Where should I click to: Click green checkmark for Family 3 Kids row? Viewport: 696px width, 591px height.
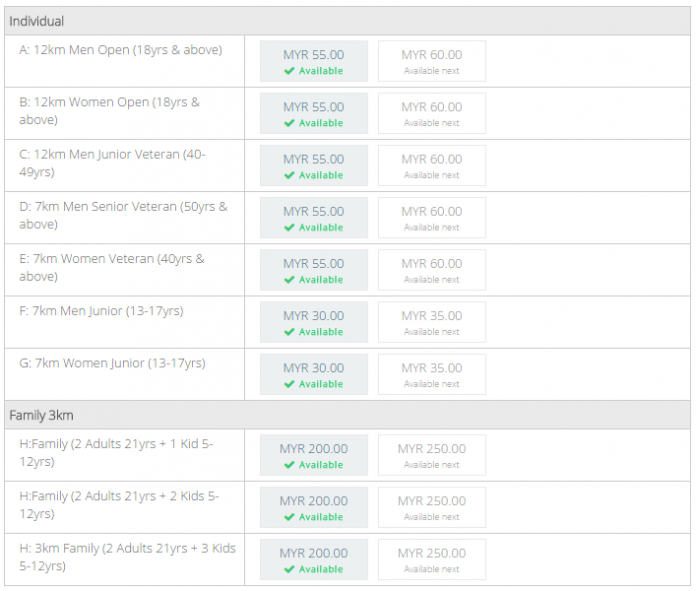(289, 570)
